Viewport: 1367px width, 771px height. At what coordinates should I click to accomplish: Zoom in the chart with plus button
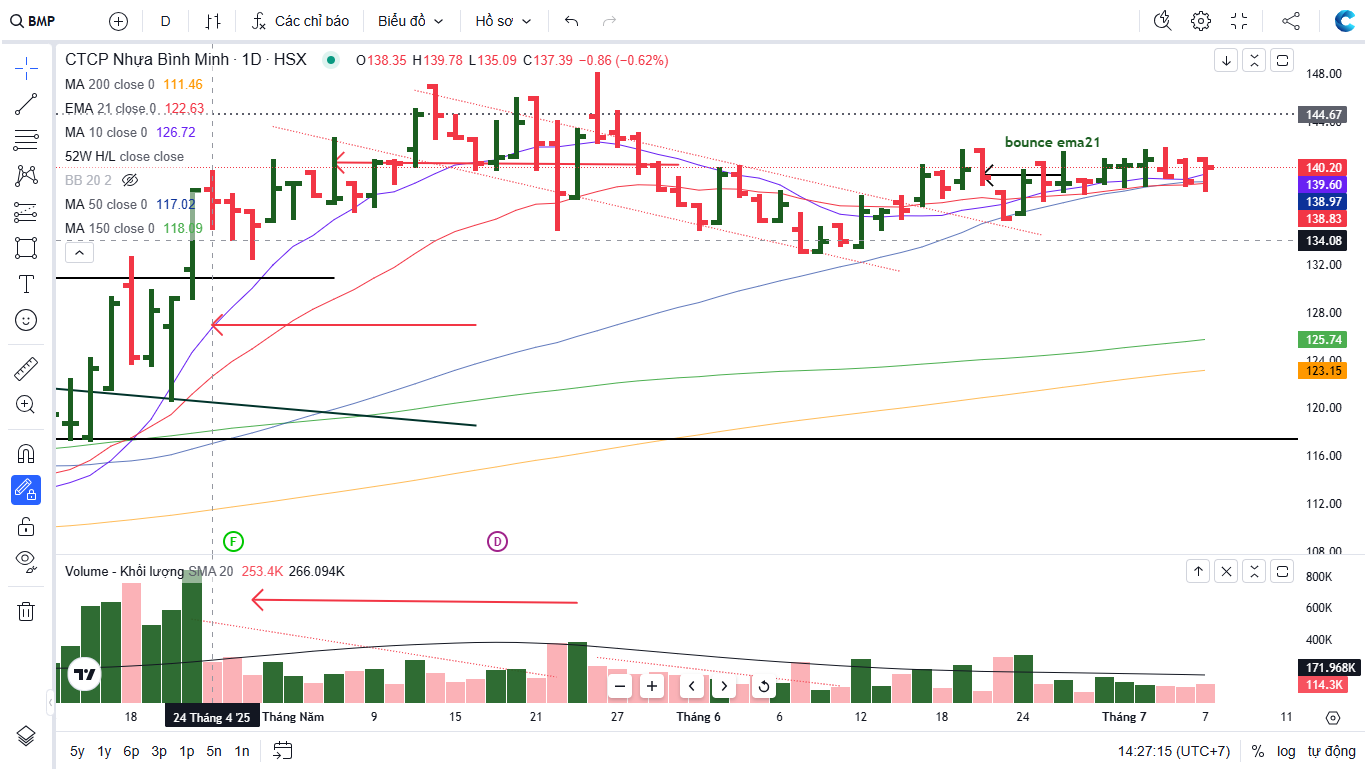[652, 686]
